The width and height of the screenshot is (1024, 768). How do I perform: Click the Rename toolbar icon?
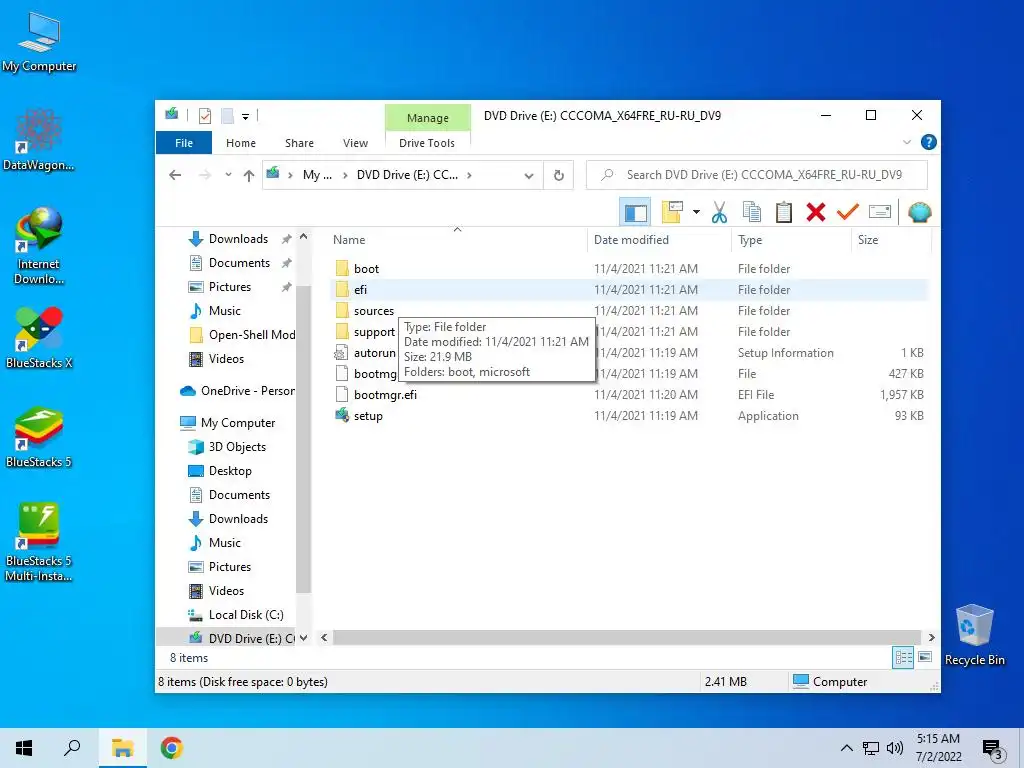tap(880, 212)
